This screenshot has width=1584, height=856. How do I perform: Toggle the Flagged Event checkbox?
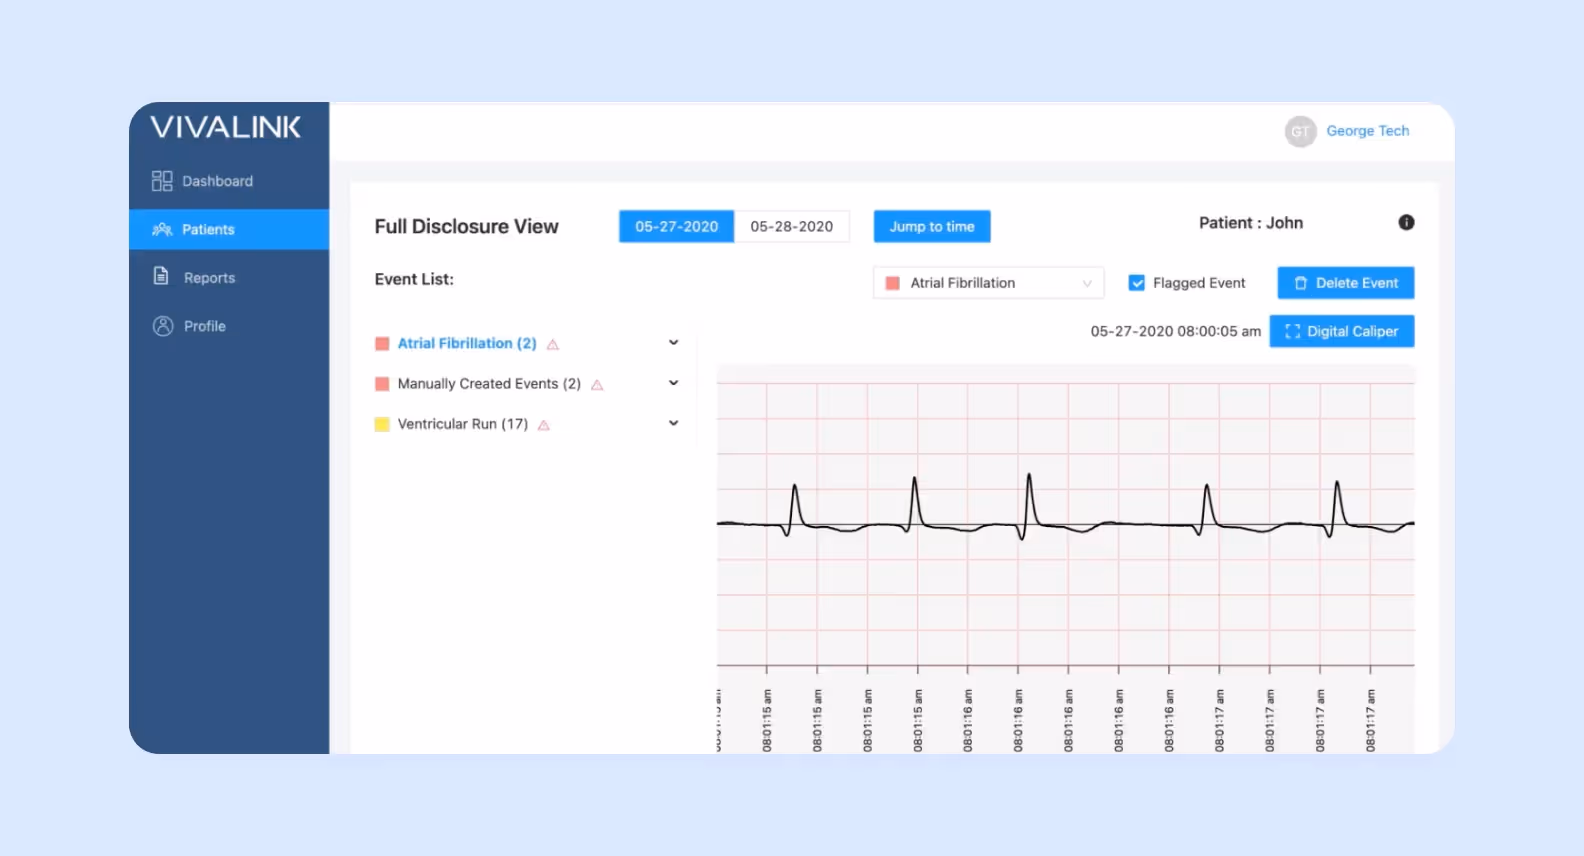1136,283
